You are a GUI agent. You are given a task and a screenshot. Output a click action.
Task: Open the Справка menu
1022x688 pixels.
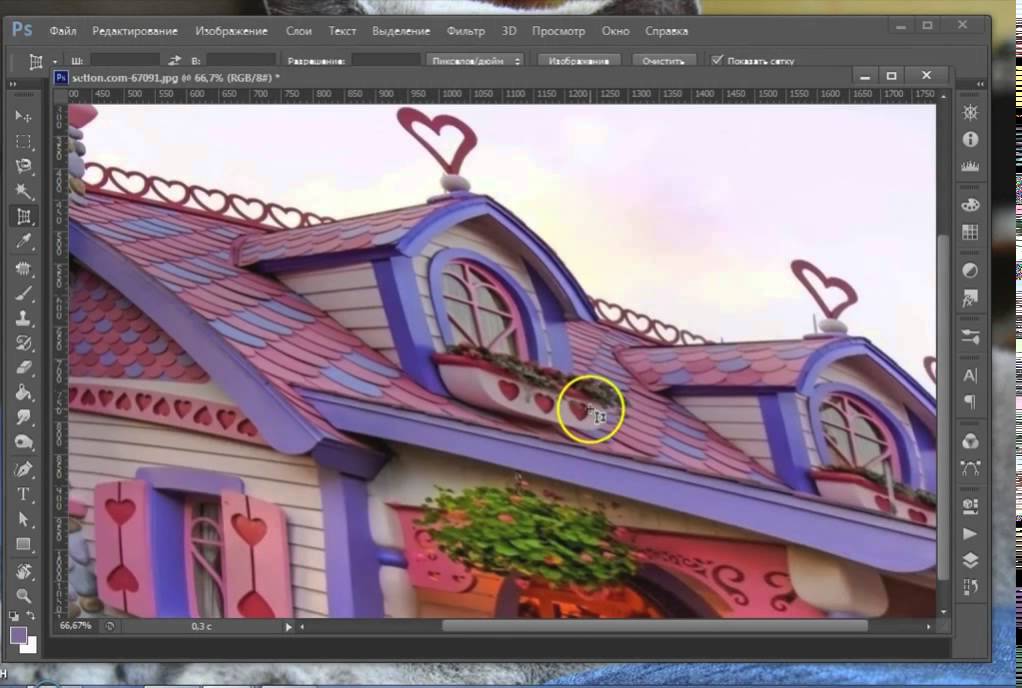click(x=666, y=31)
